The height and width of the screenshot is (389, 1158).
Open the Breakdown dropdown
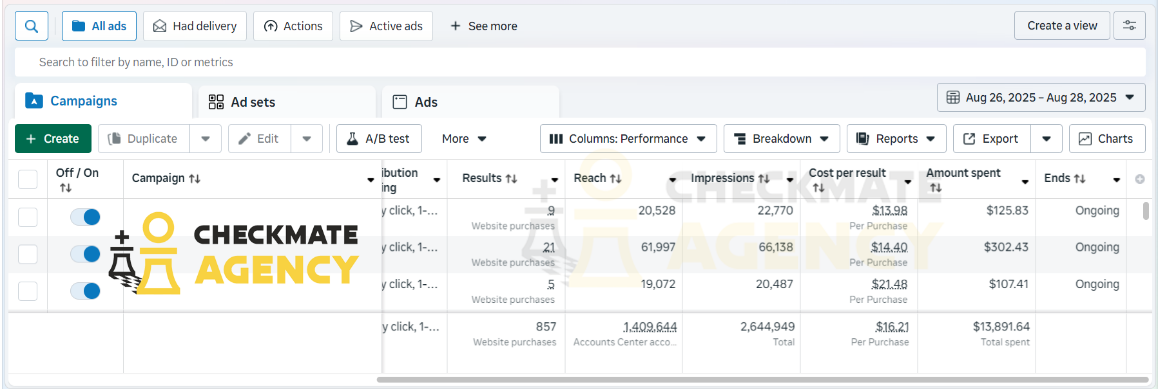tap(781, 139)
